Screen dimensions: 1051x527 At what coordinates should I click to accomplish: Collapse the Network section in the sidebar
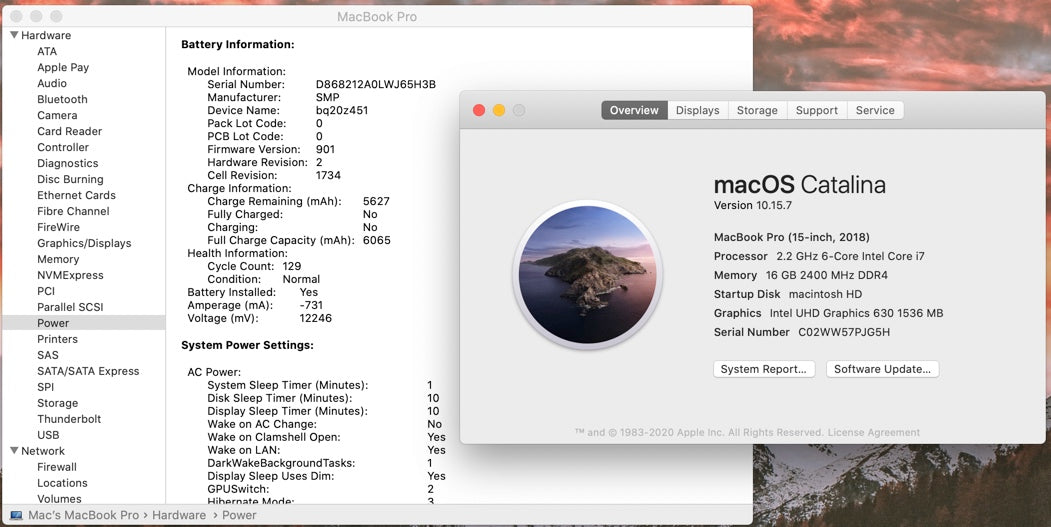14,451
